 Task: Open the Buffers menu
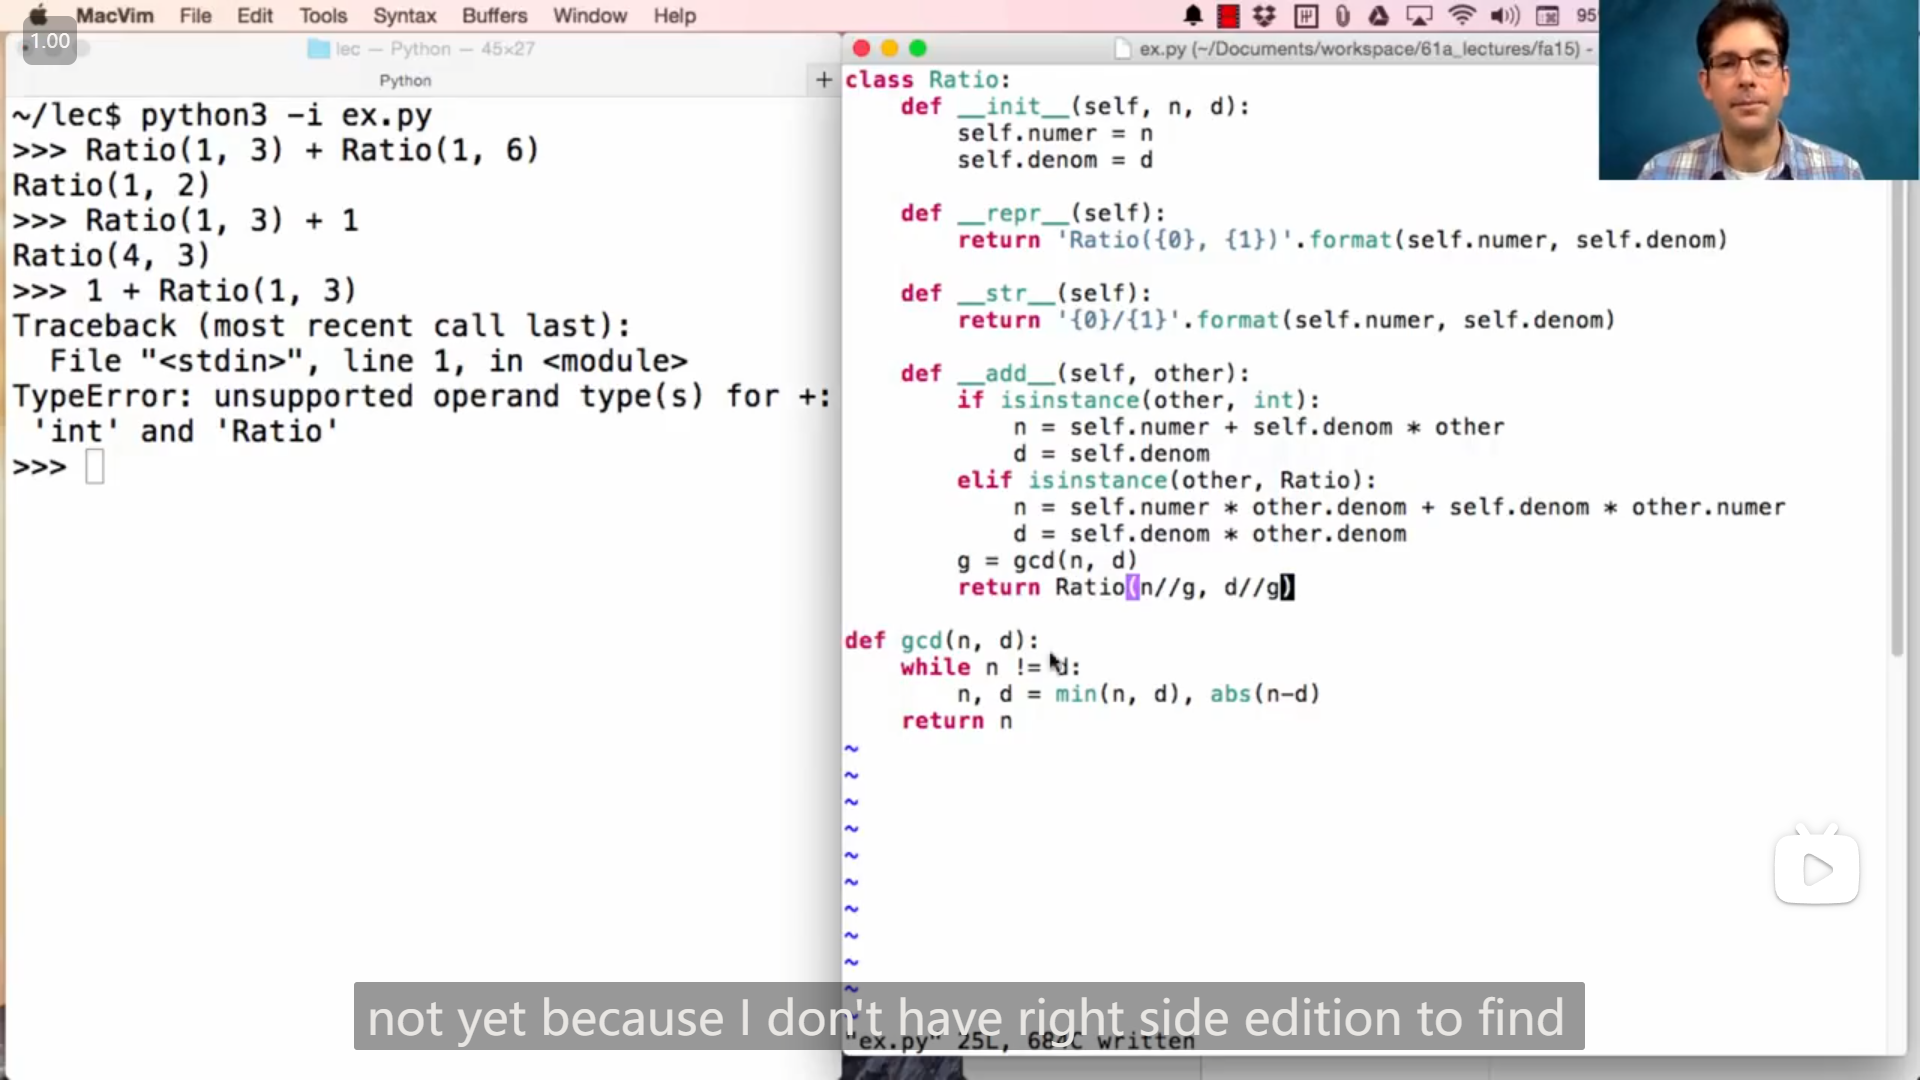click(494, 16)
